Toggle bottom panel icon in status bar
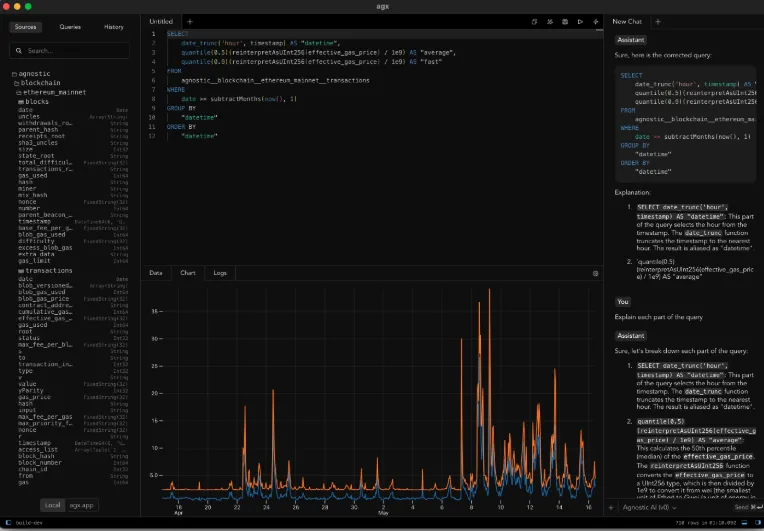 (744, 523)
